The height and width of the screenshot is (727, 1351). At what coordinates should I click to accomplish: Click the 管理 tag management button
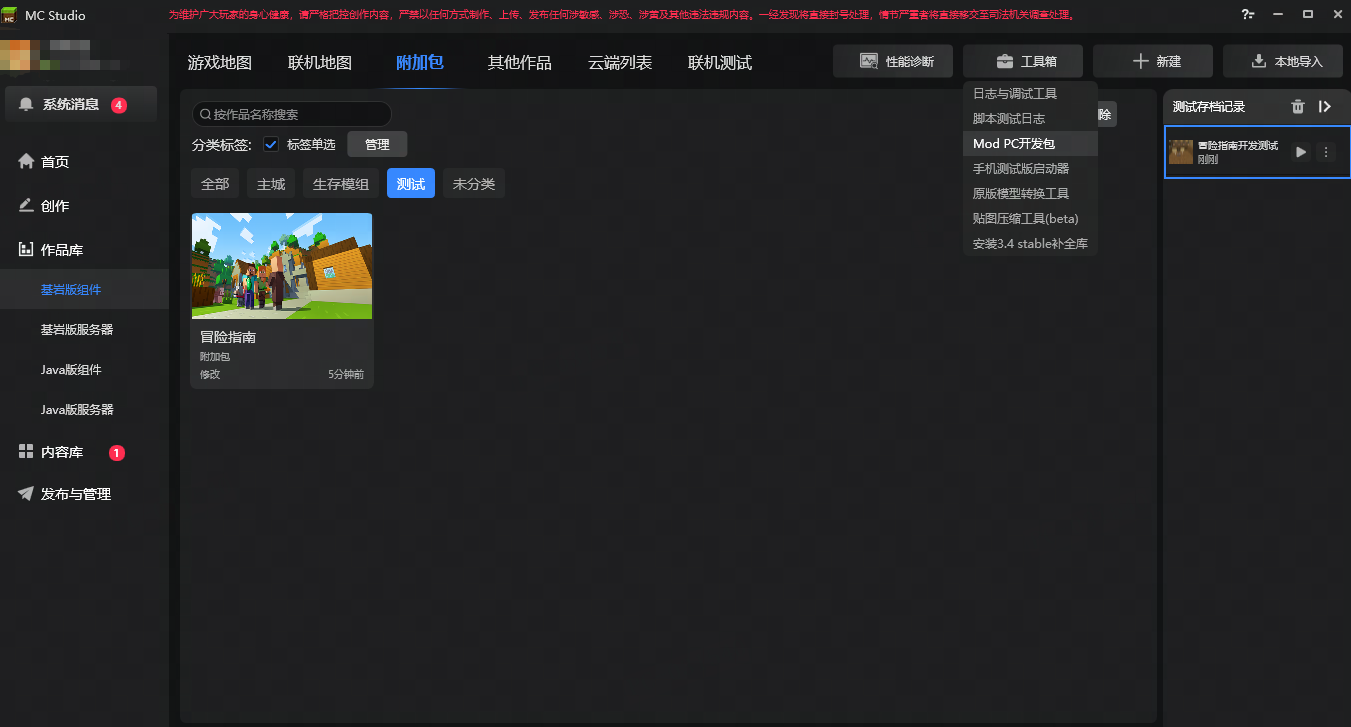377,144
